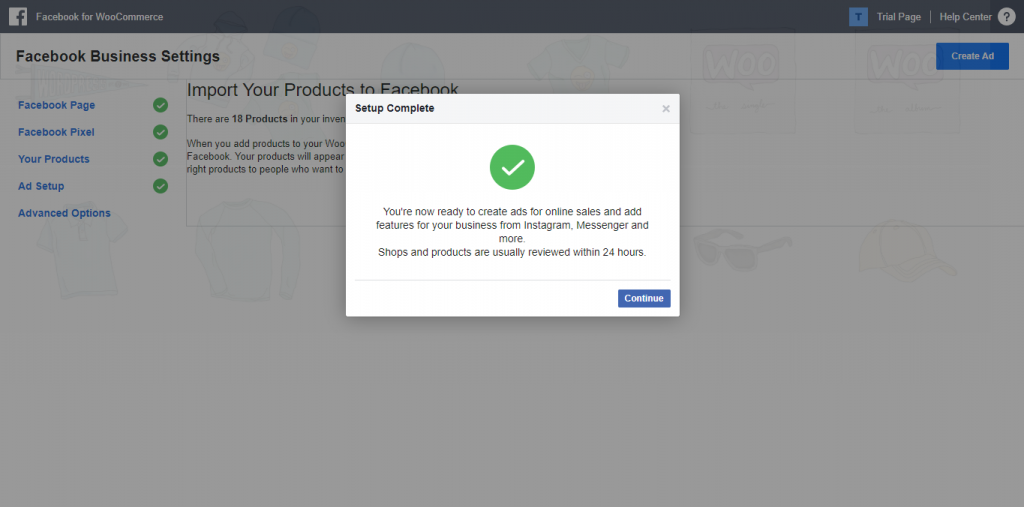Click the Trial Page avatar icon
The height and width of the screenshot is (507, 1024).
pos(858,17)
